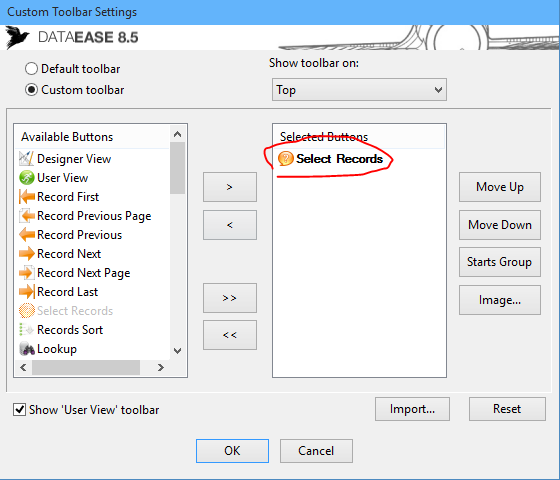Click the Import... button
This screenshot has width=560, height=480.
[412, 409]
